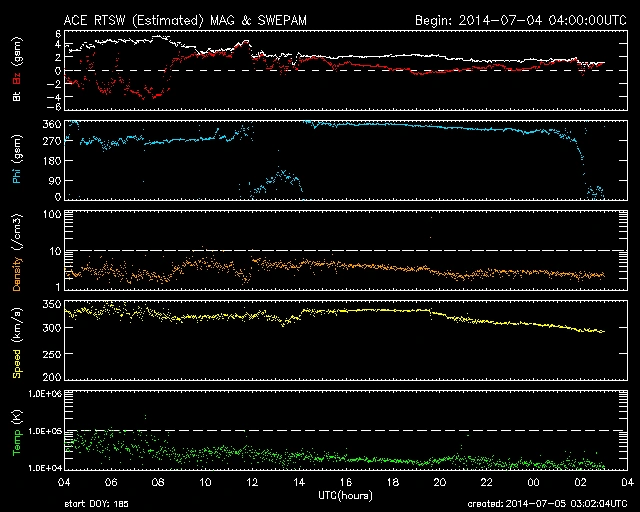The image size is (640, 512).
Task: Click the '90' tick label on Phi plot
Action: (x=55, y=180)
